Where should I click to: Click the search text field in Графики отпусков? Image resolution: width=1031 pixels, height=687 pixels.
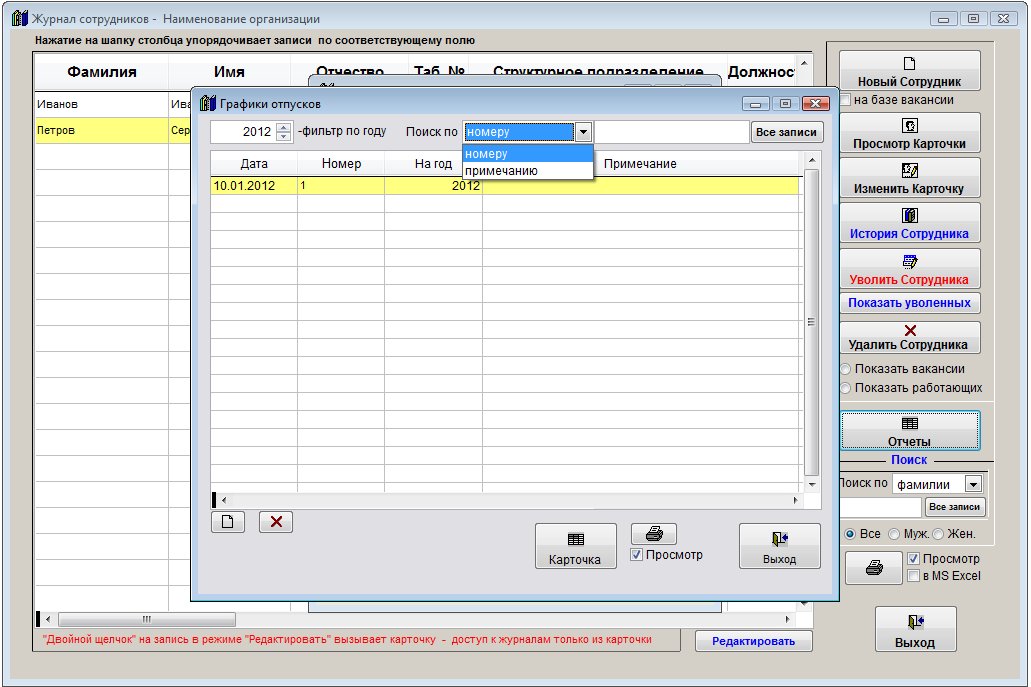point(671,132)
